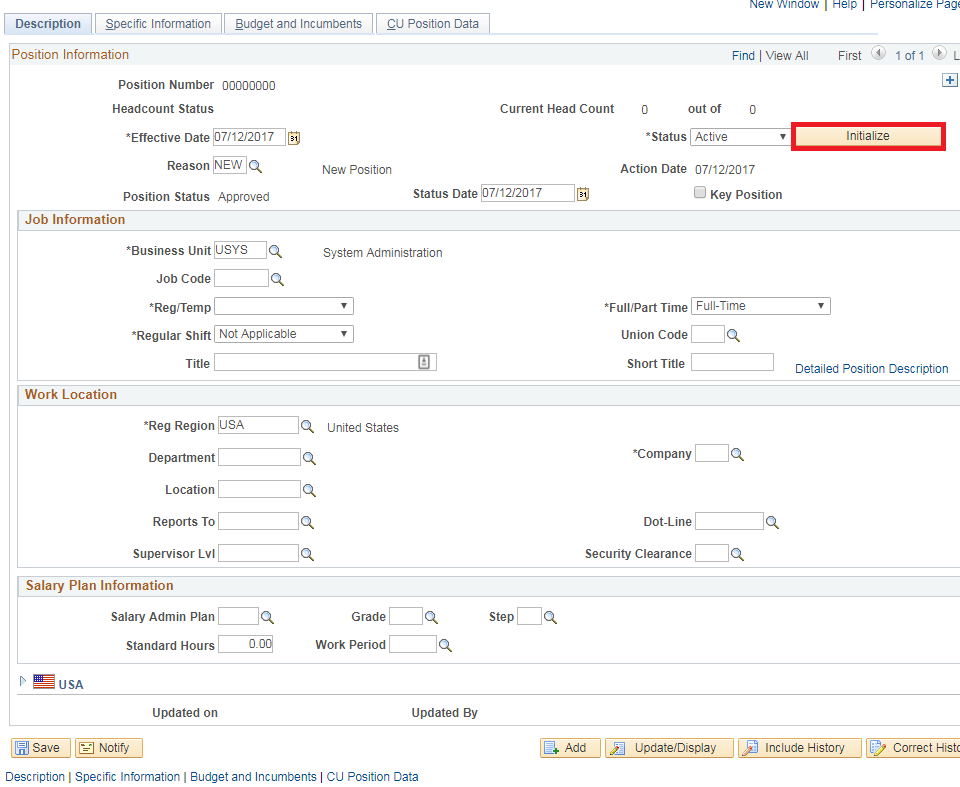Image resolution: width=960 pixels, height=787 pixels.
Task: Click the Status Date input field
Action: [x=528, y=193]
